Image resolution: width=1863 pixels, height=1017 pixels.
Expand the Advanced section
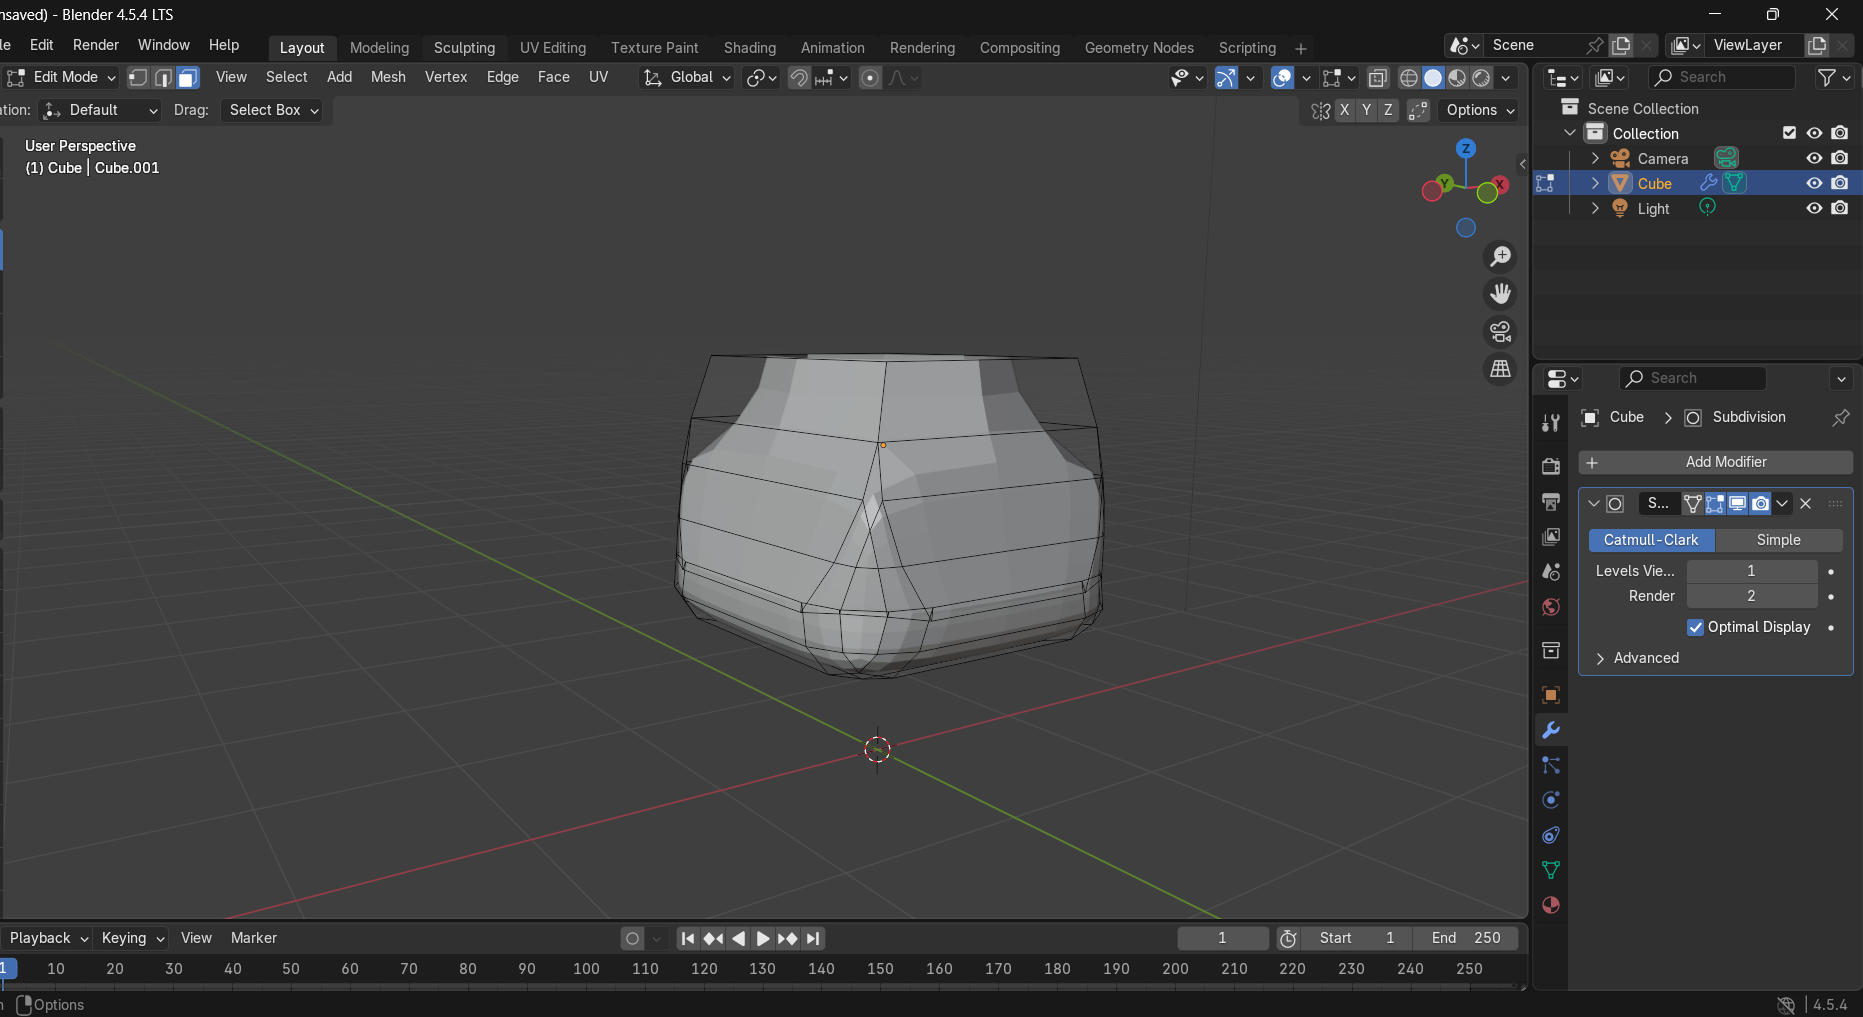(1645, 658)
